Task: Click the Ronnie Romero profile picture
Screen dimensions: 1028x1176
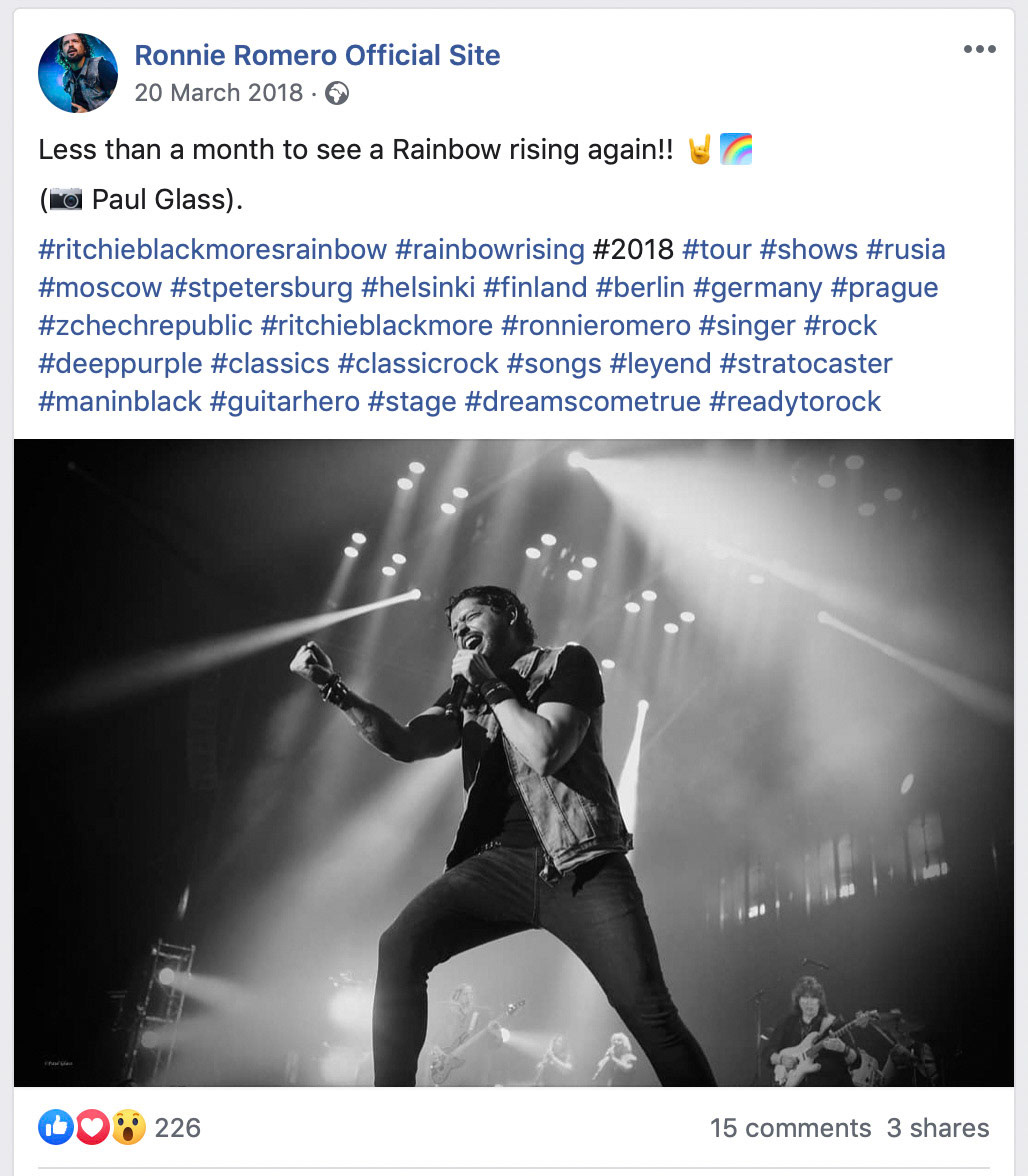Action: click(78, 73)
